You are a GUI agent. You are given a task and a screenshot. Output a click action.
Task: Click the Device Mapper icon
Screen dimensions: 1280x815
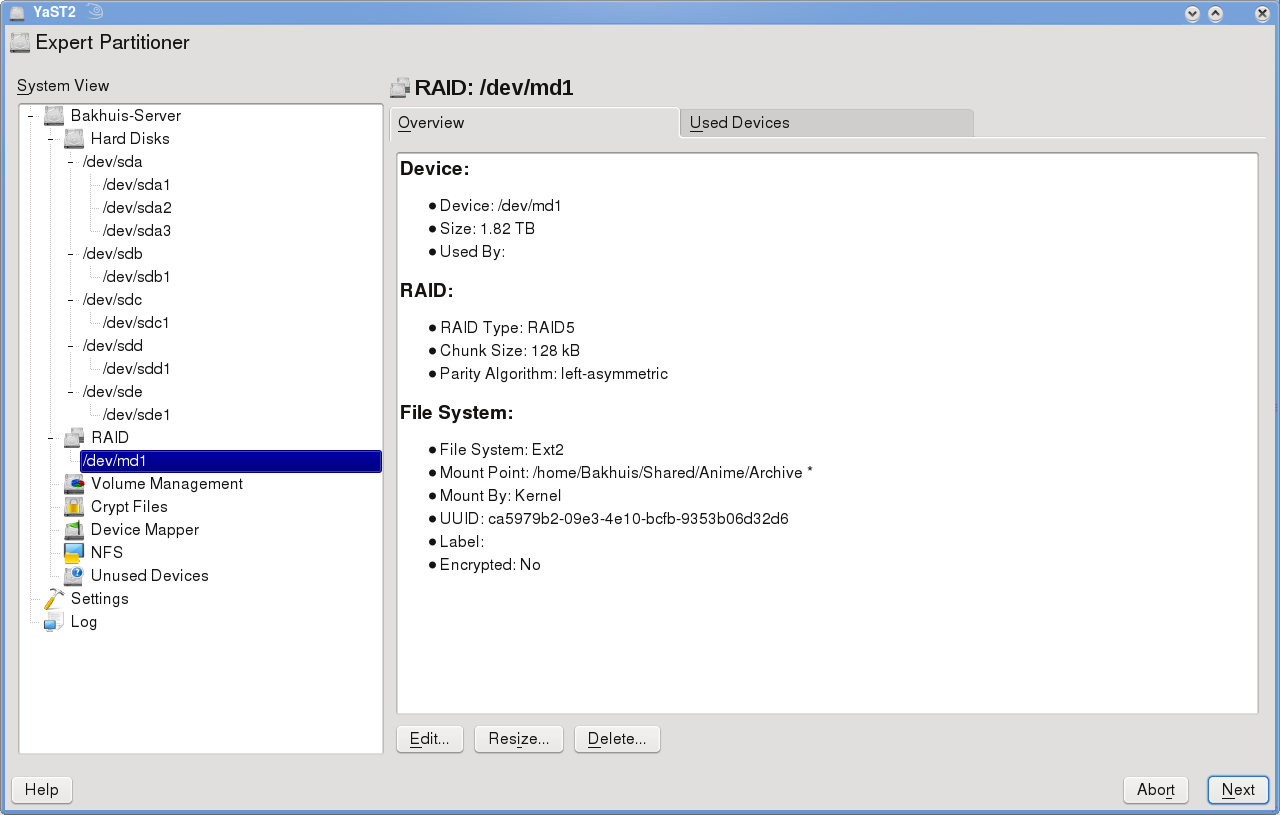click(x=74, y=530)
